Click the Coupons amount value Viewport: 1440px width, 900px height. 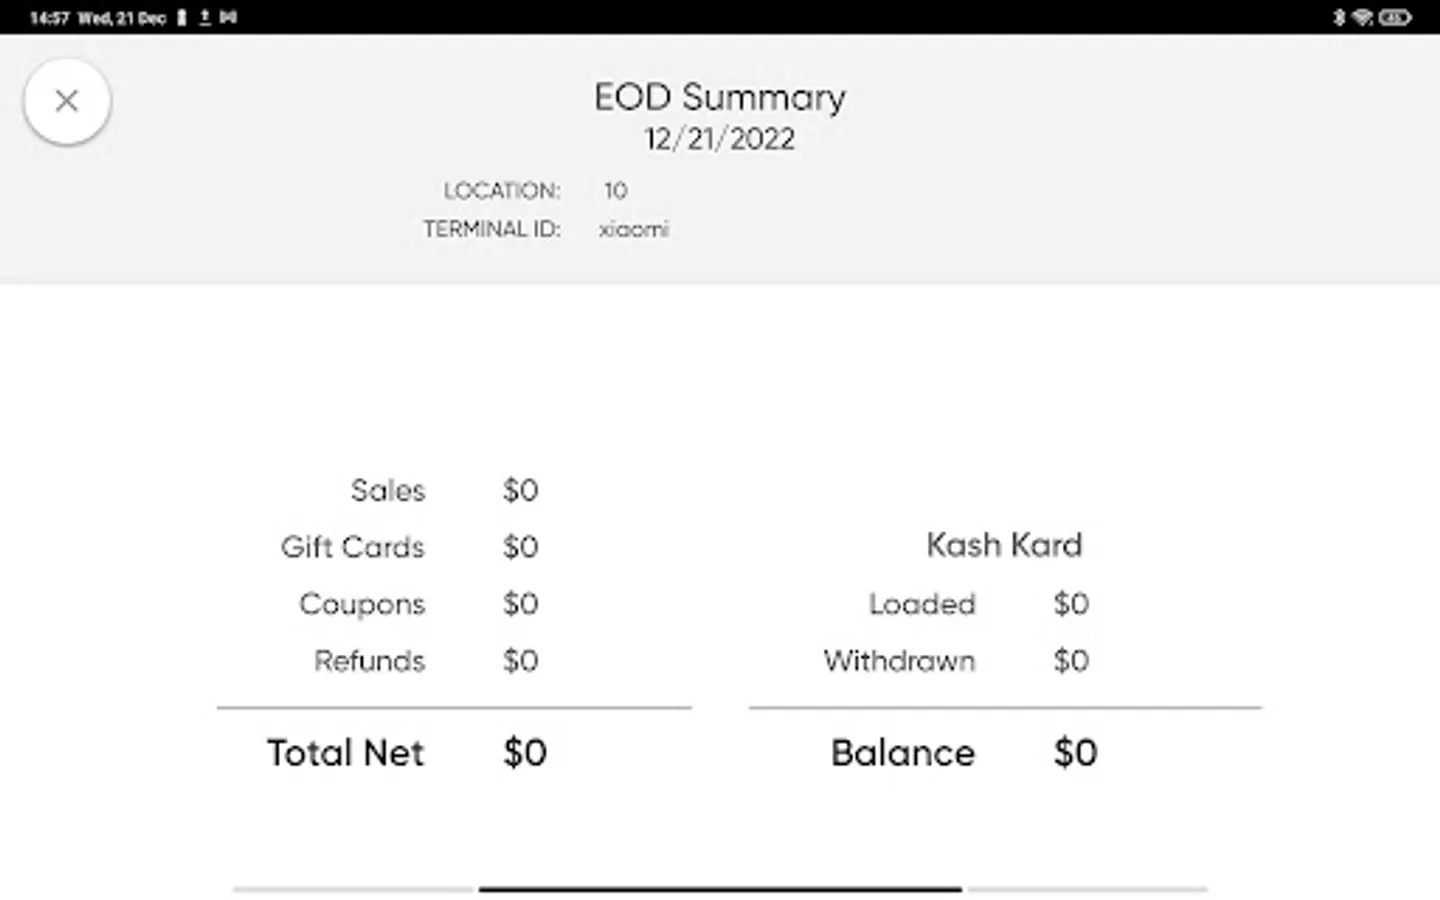pyautogui.click(x=521, y=604)
